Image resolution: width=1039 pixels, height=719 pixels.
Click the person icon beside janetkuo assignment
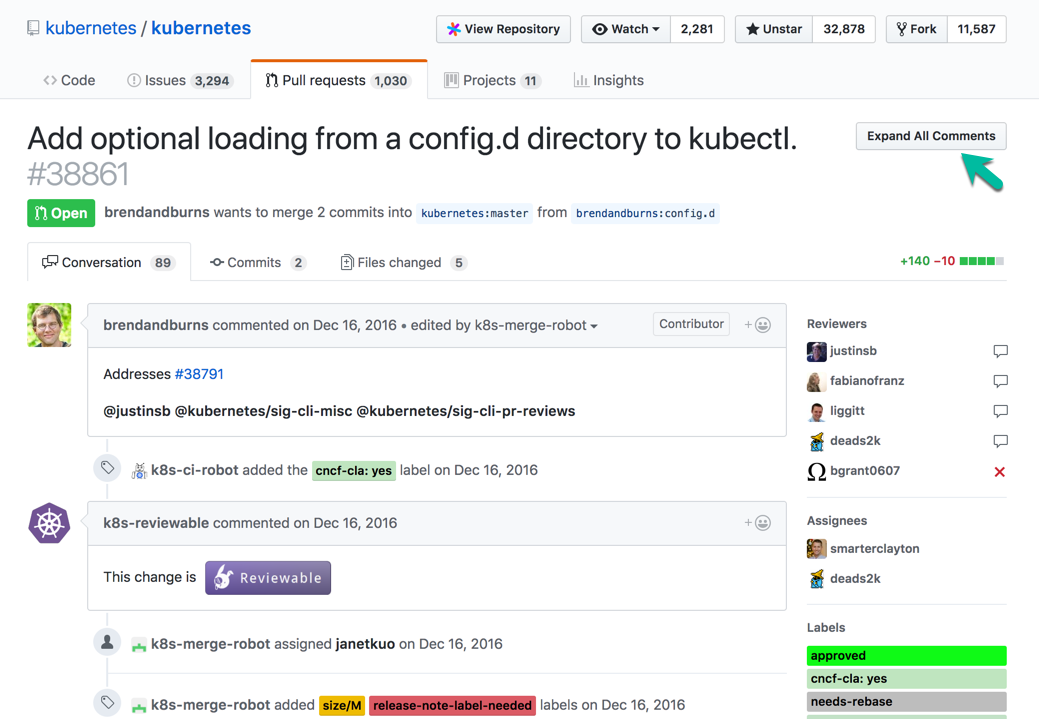[x=107, y=641]
